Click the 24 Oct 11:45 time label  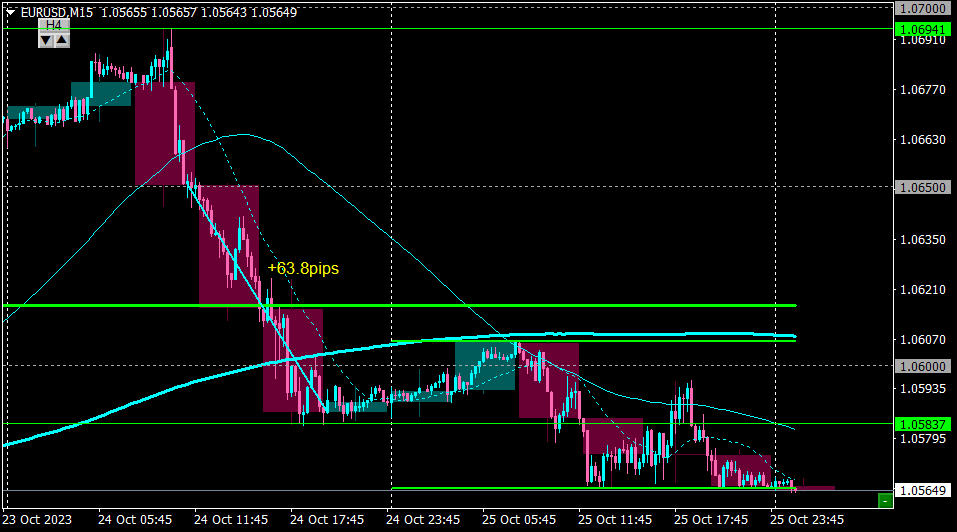coord(231,520)
